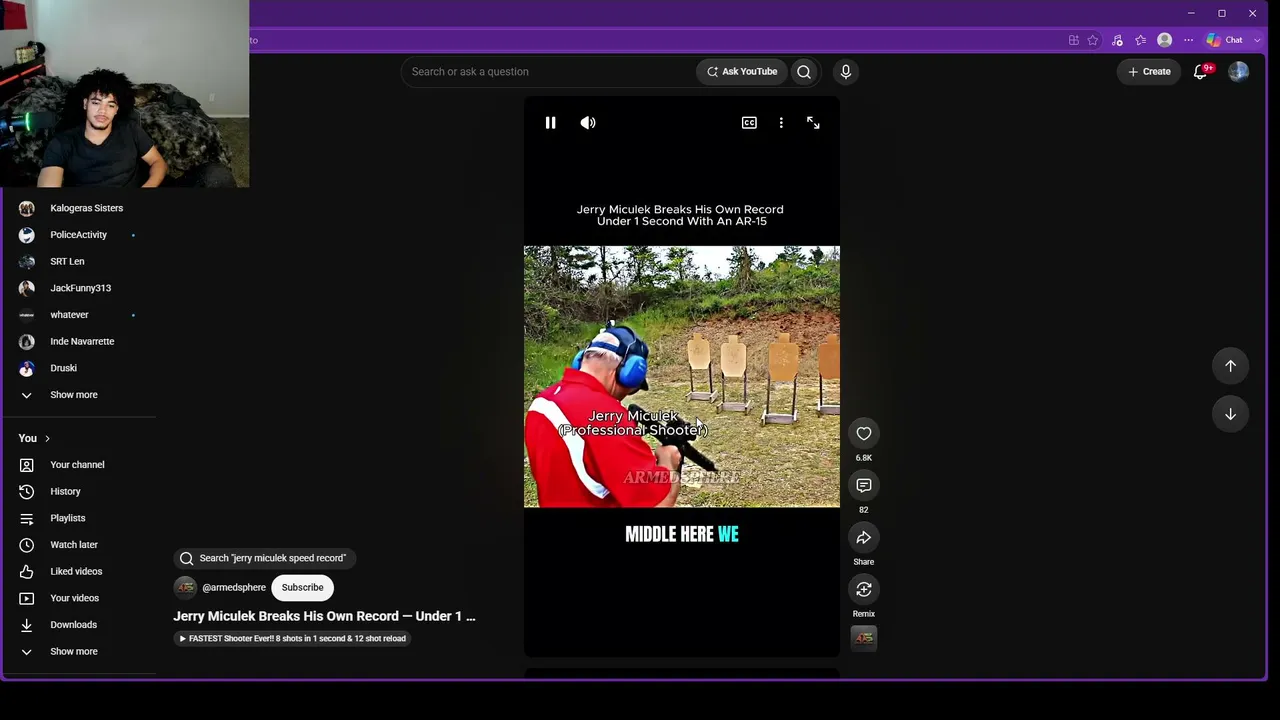Click the Create button
This screenshot has width=1280, height=720.
[x=1149, y=71]
